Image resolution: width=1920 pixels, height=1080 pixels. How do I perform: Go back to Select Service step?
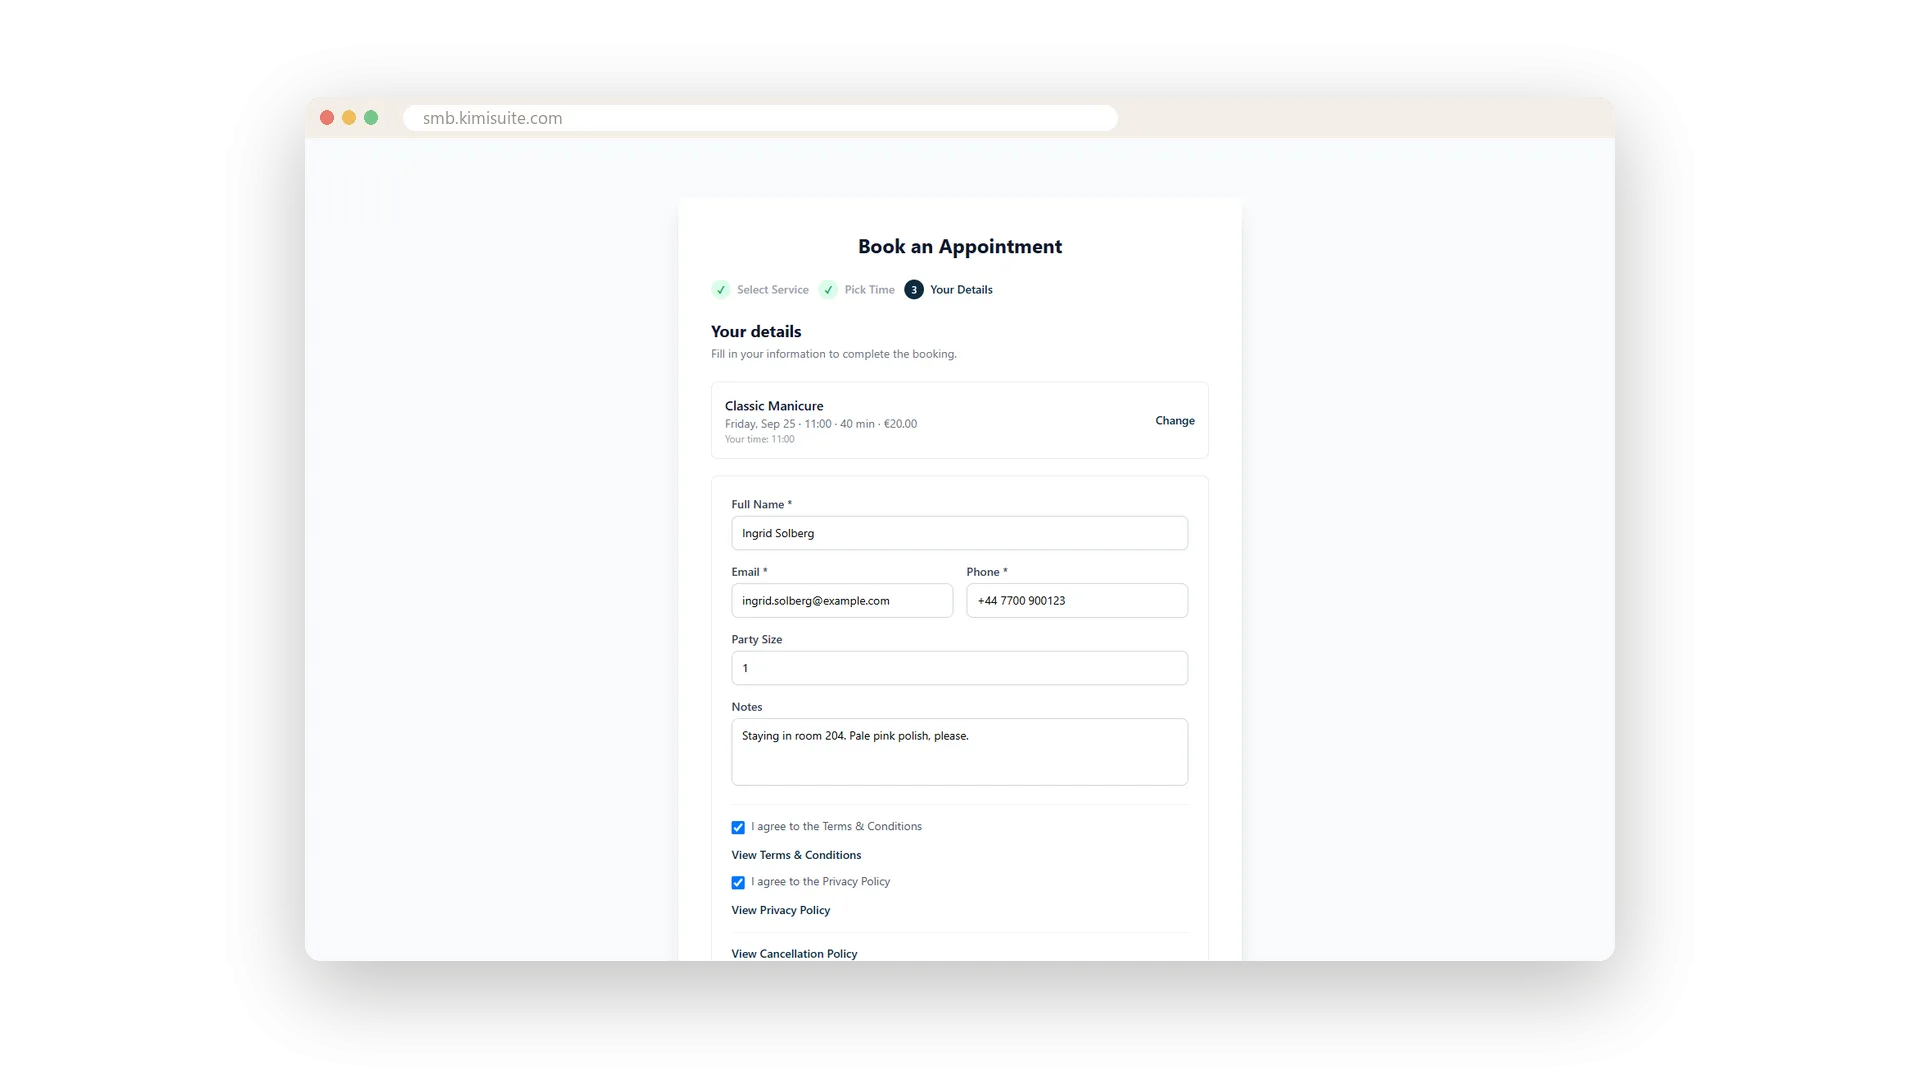772,290
